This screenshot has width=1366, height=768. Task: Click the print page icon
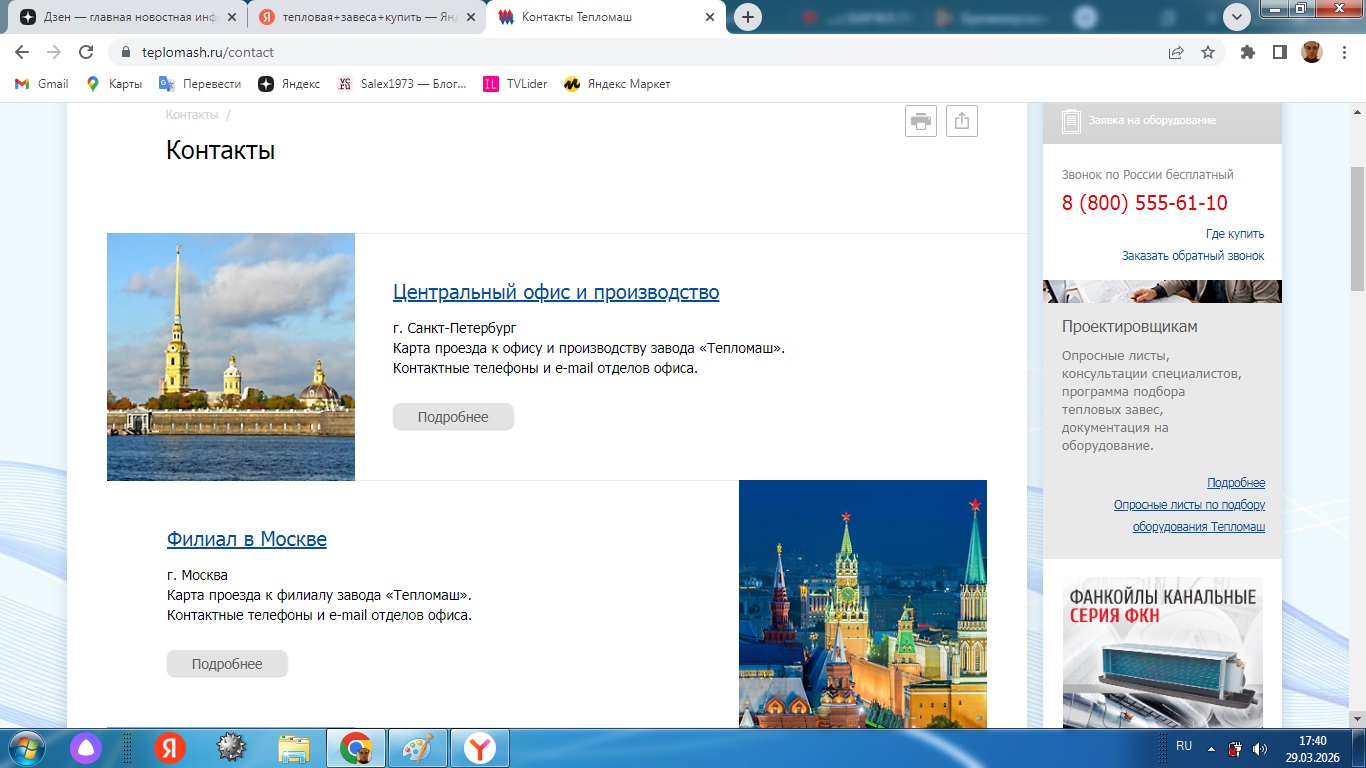pyautogui.click(x=920, y=121)
